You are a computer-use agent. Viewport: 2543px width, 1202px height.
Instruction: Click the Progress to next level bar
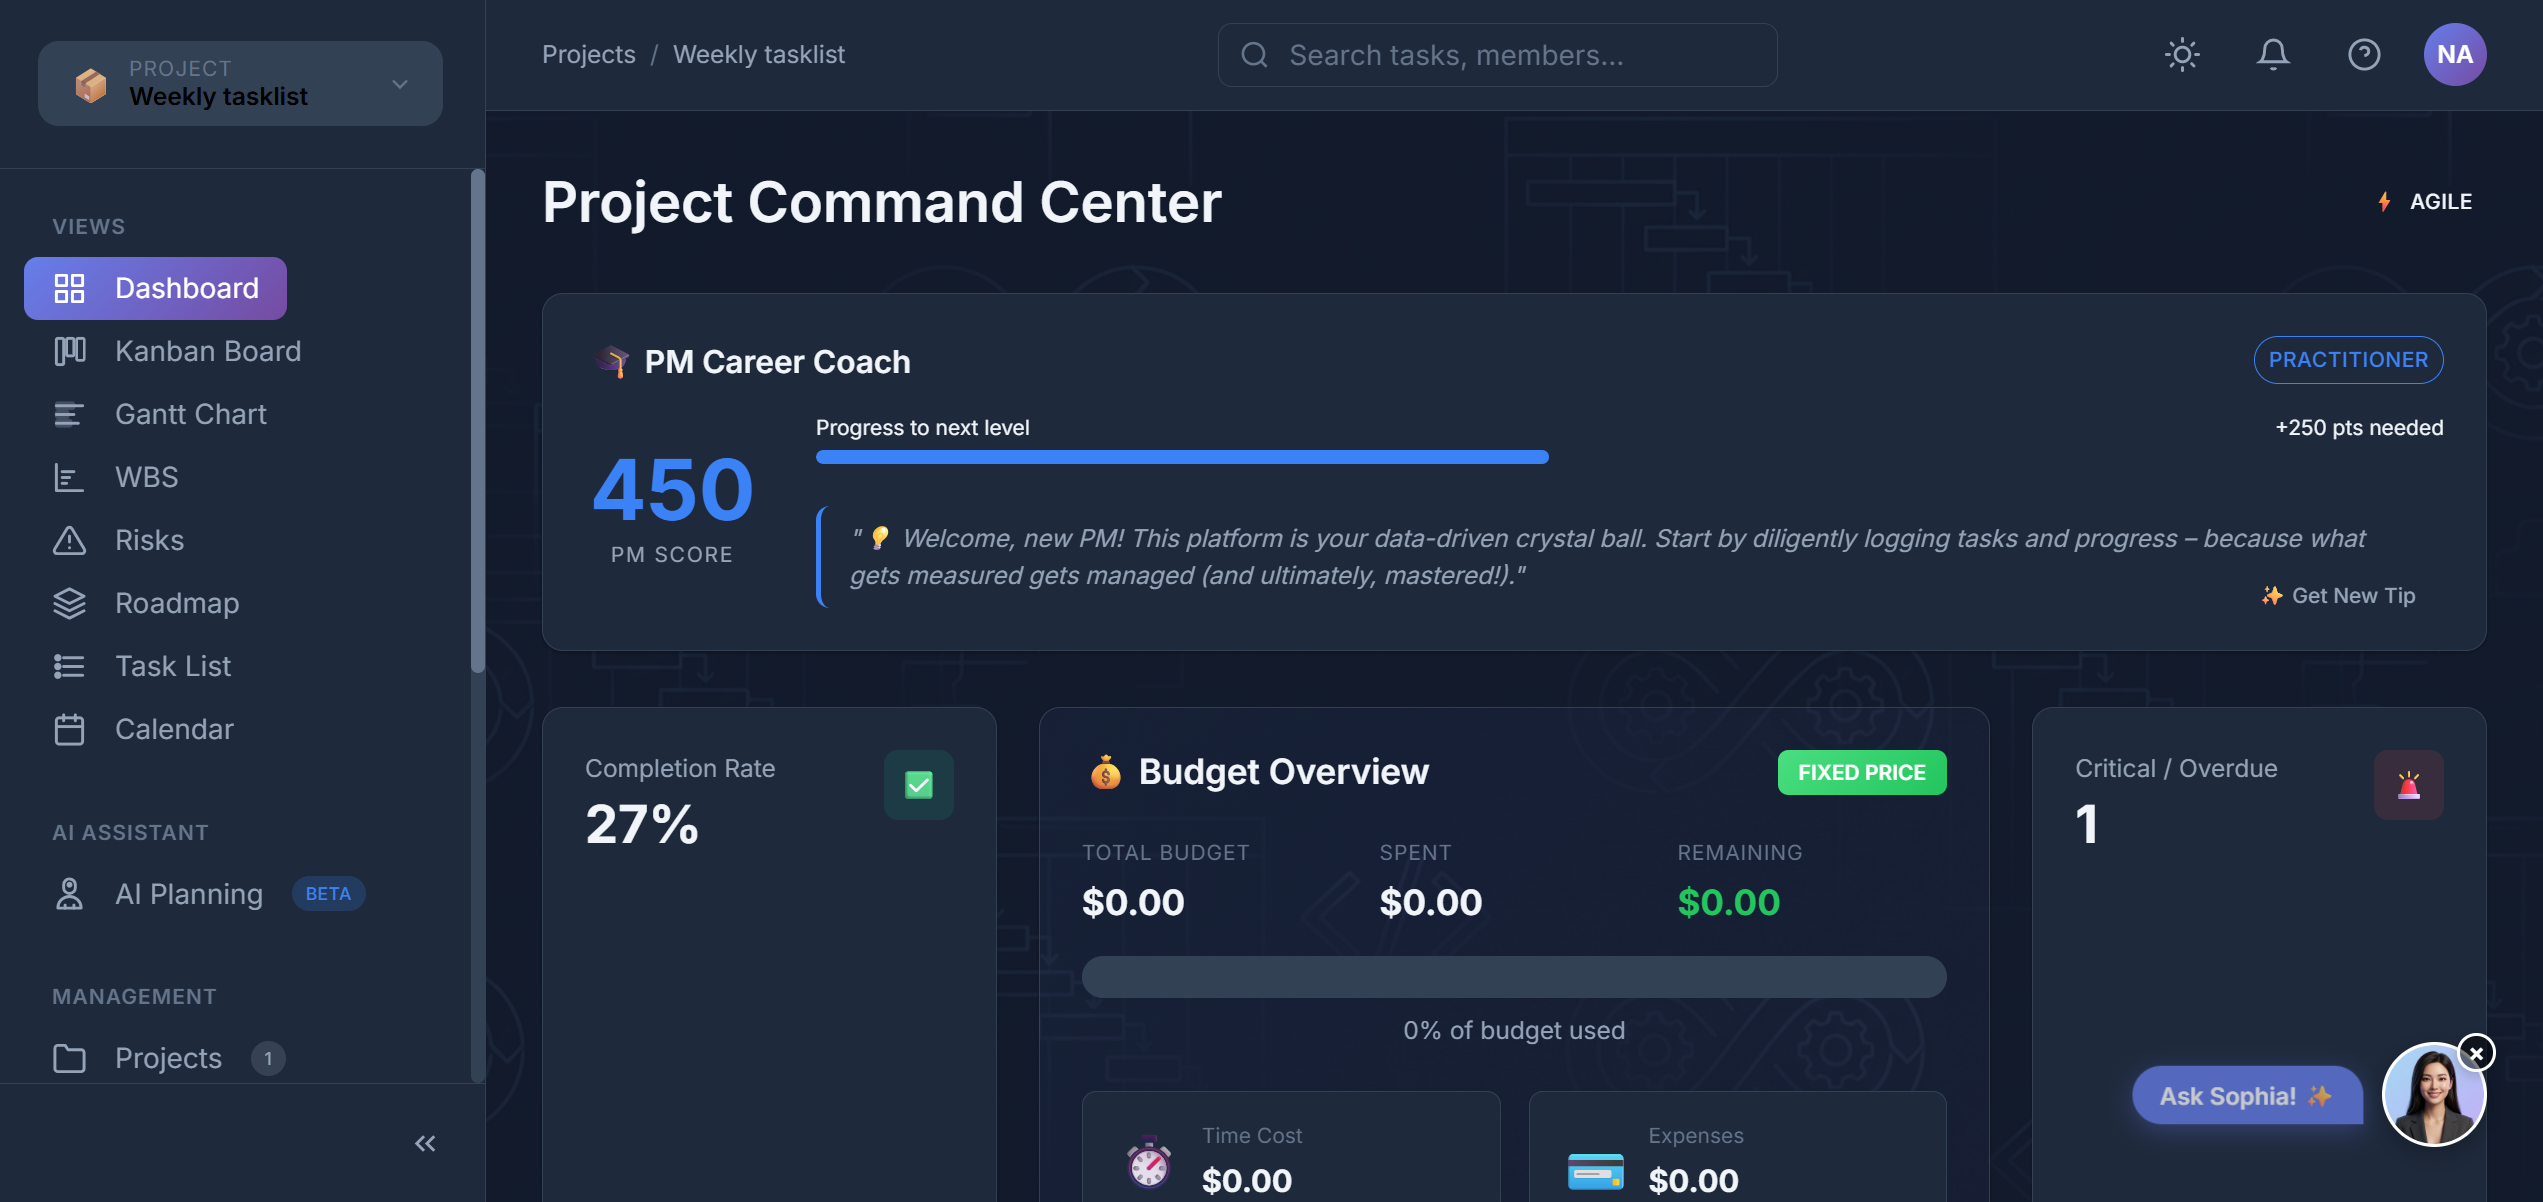click(x=1181, y=457)
